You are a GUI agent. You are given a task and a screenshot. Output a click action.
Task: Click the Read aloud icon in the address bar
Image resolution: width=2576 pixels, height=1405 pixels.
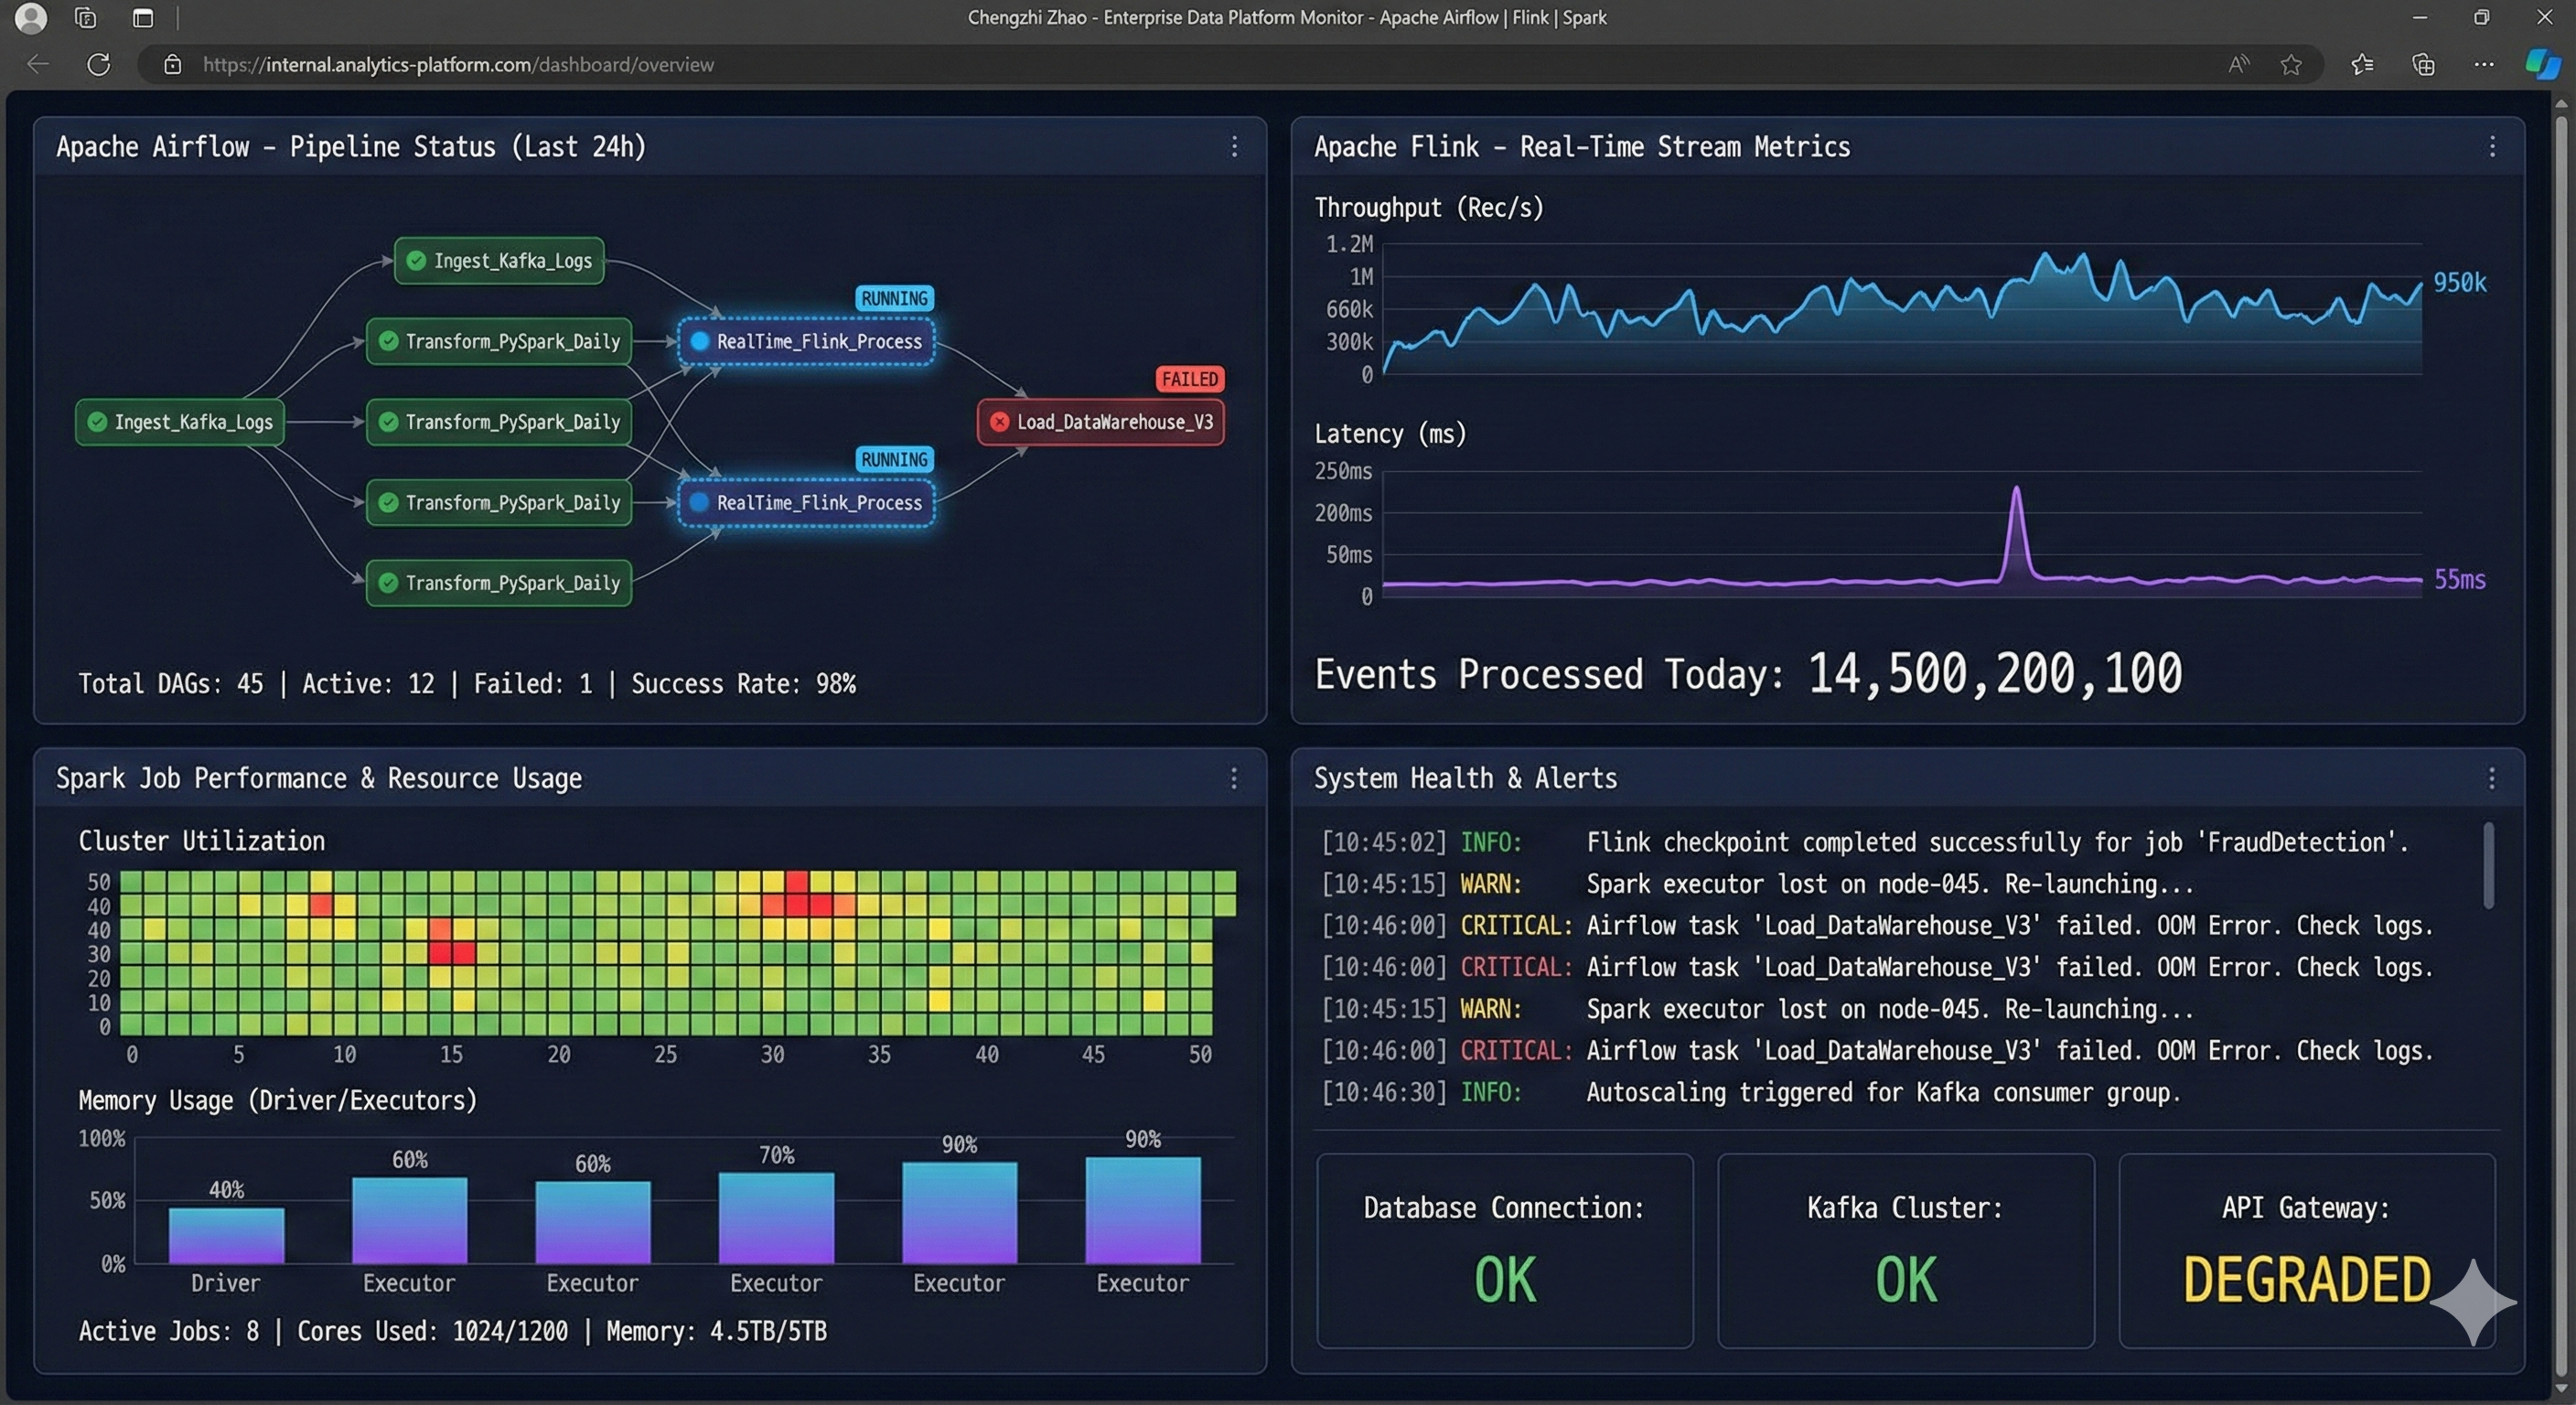(x=2238, y=65)
